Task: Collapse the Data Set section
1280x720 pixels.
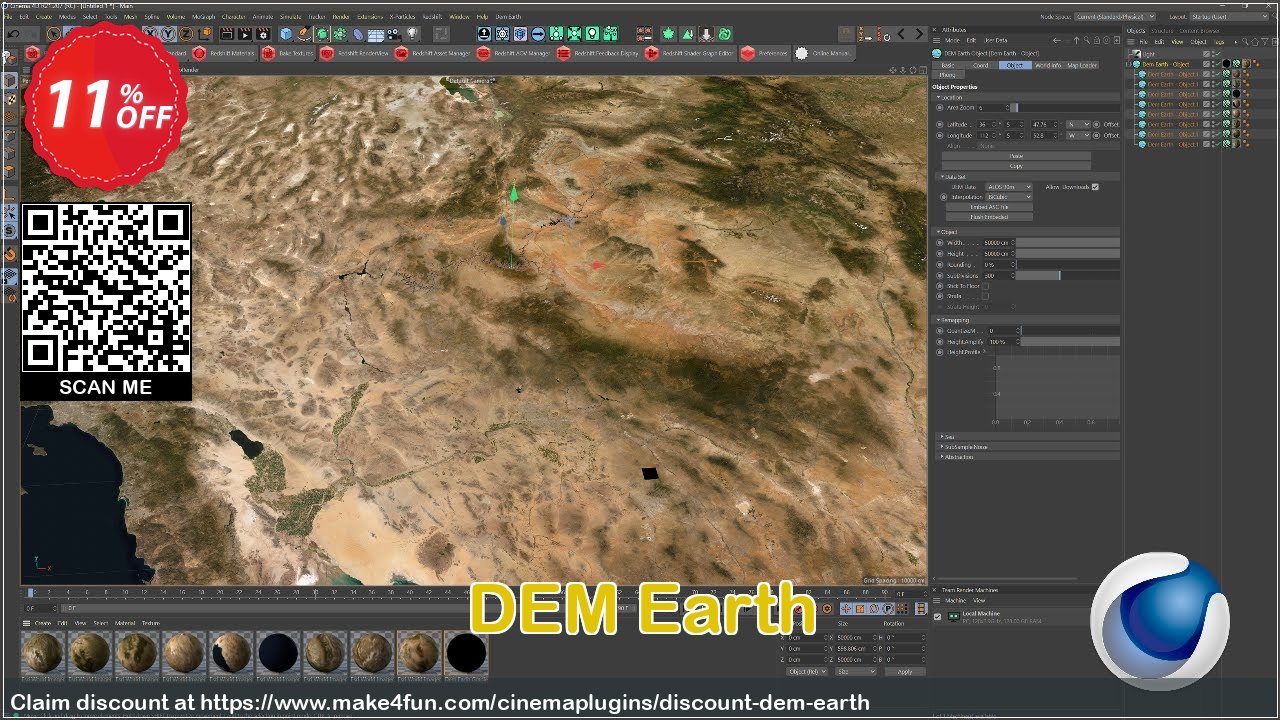Action: click(x=942, y=177)
